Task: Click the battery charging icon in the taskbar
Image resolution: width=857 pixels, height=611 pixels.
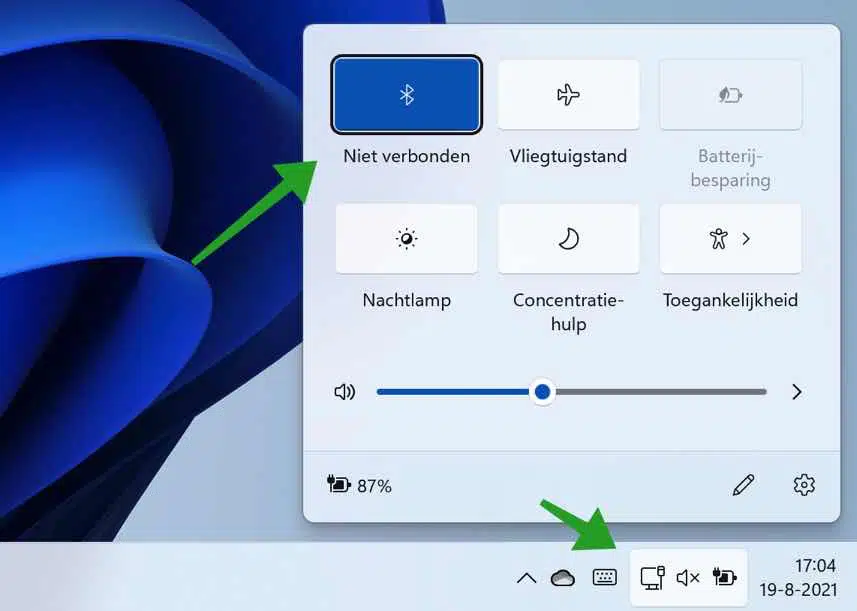Action: tap(724, 577)
